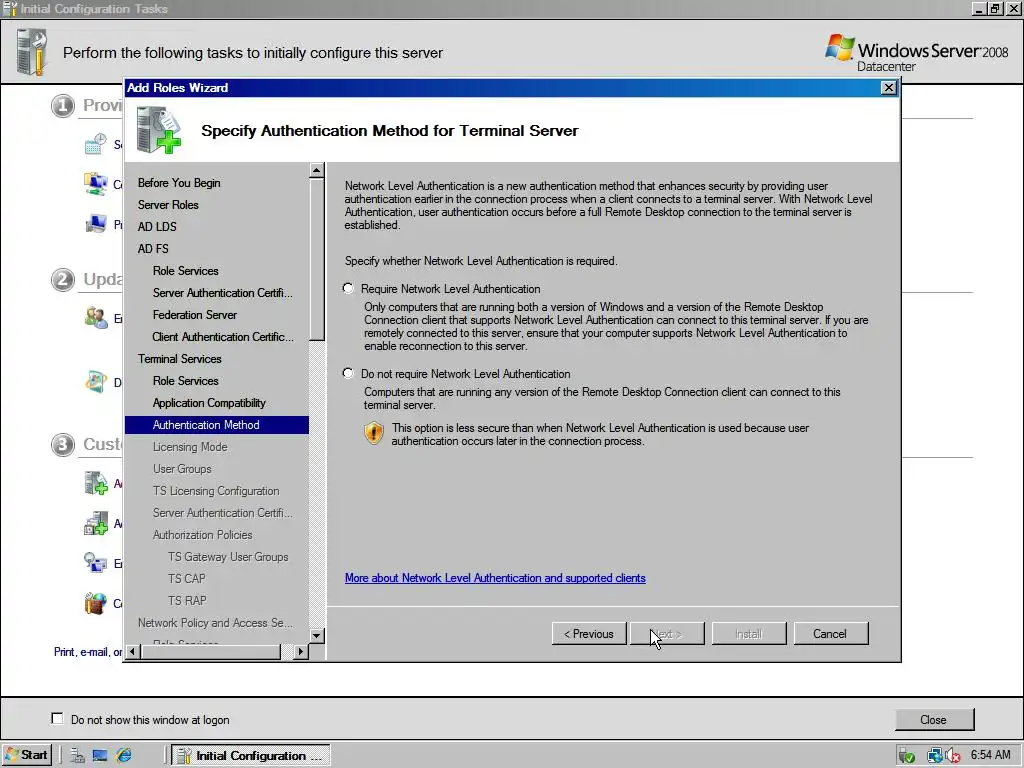Click the security shield tray icon
This screenshot has height=768, width=1024.
pos(906,756)
